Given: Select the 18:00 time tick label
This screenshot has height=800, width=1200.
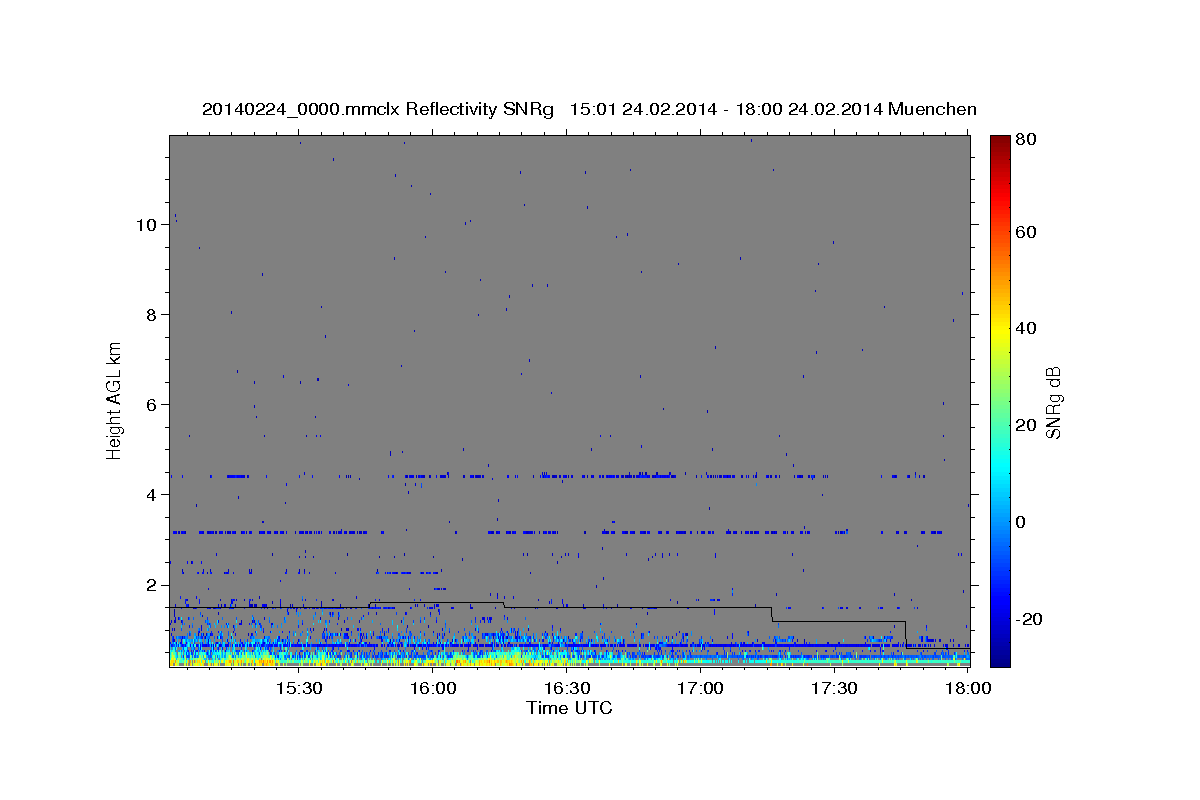Looking at the screenshot, I should point(968,689).
